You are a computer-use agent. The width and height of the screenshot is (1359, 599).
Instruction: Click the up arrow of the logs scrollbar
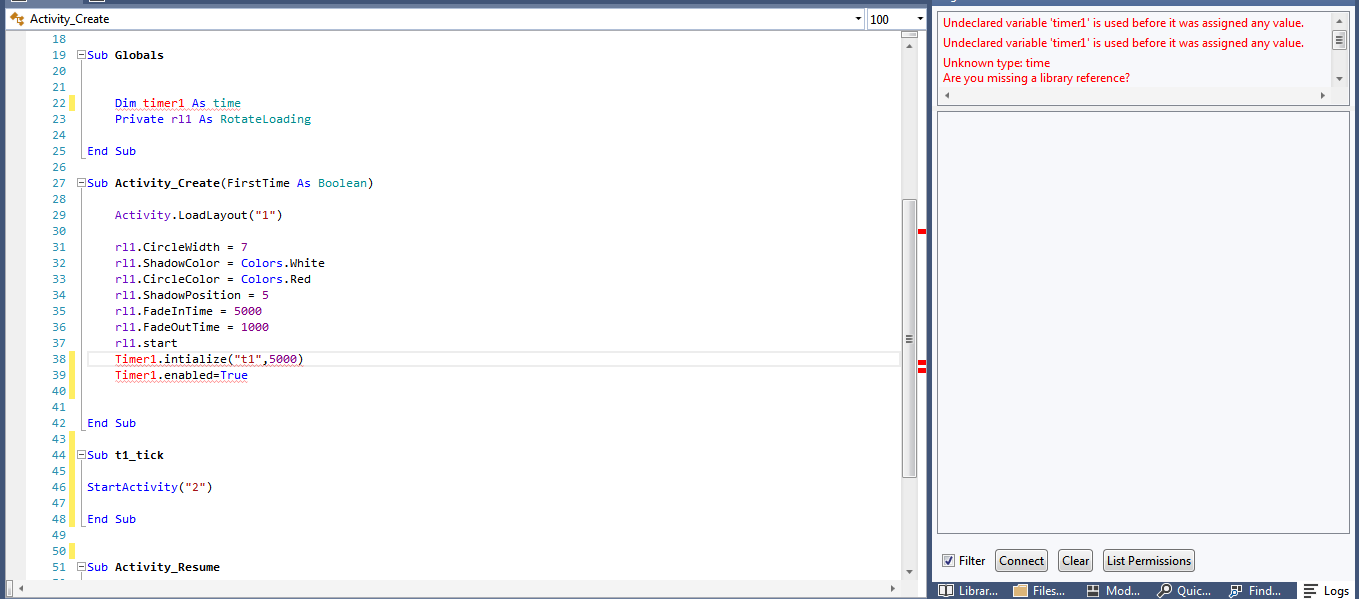(x=1340, y=19)
